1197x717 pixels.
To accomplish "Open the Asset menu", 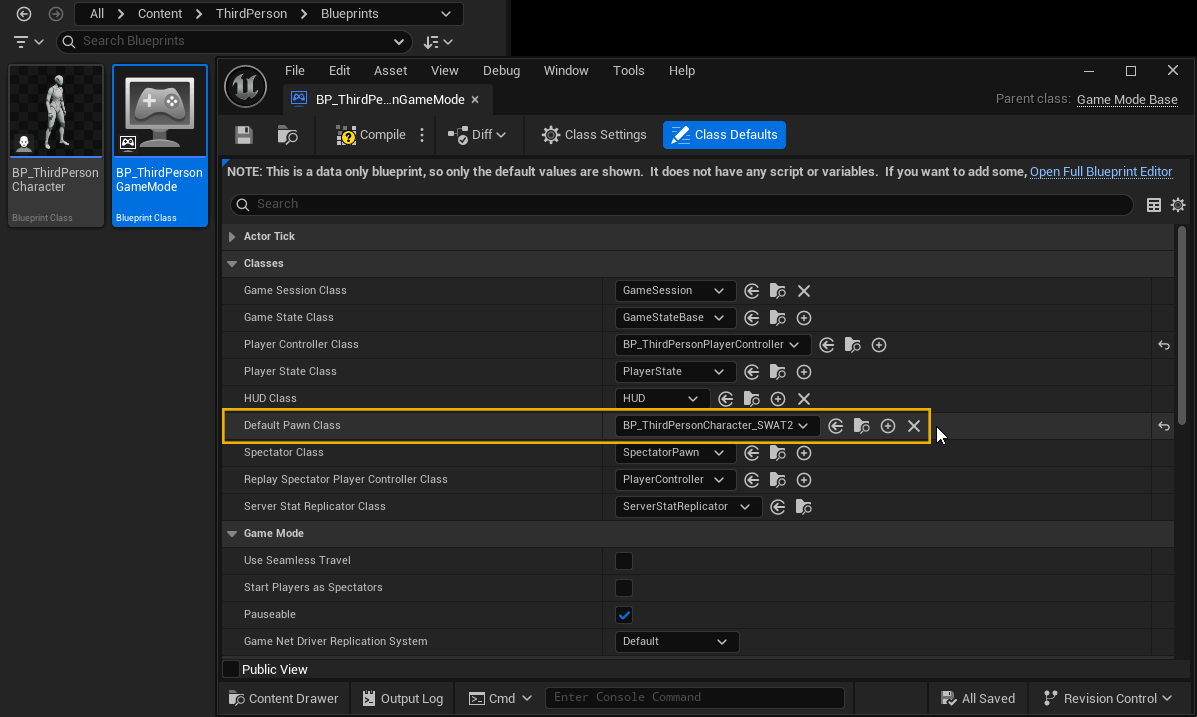I will click(390, 71).
